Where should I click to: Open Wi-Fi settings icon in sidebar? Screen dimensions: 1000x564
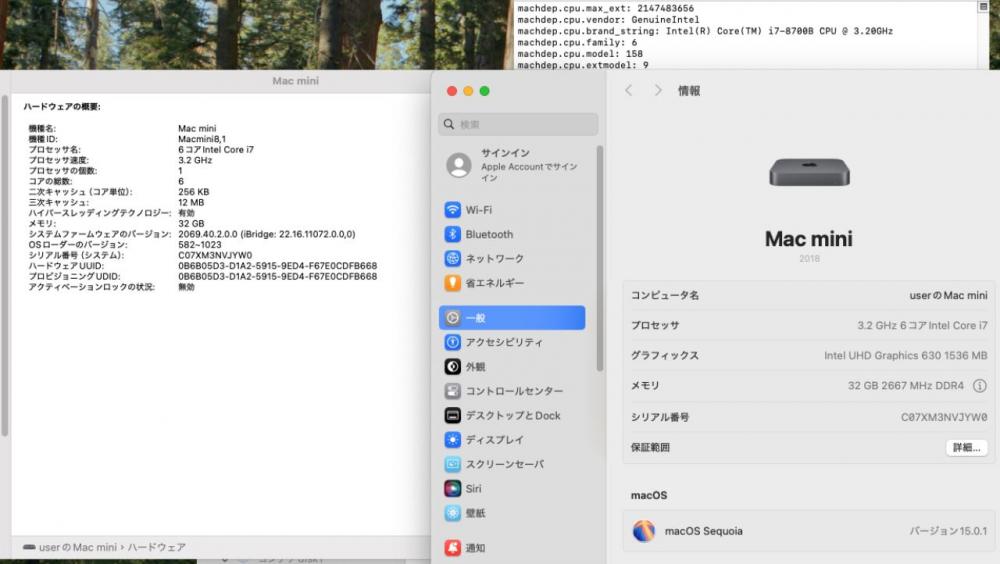click(452, 210)
